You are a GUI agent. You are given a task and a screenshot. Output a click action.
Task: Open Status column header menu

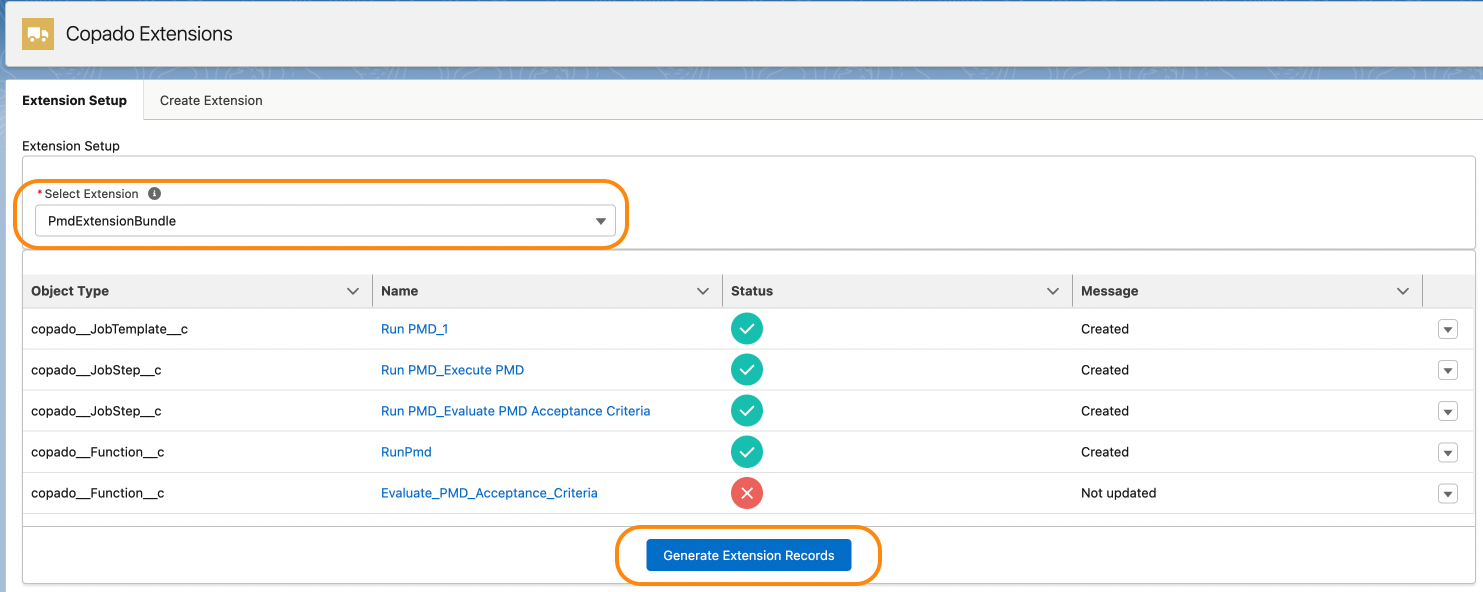point(1052,291)
